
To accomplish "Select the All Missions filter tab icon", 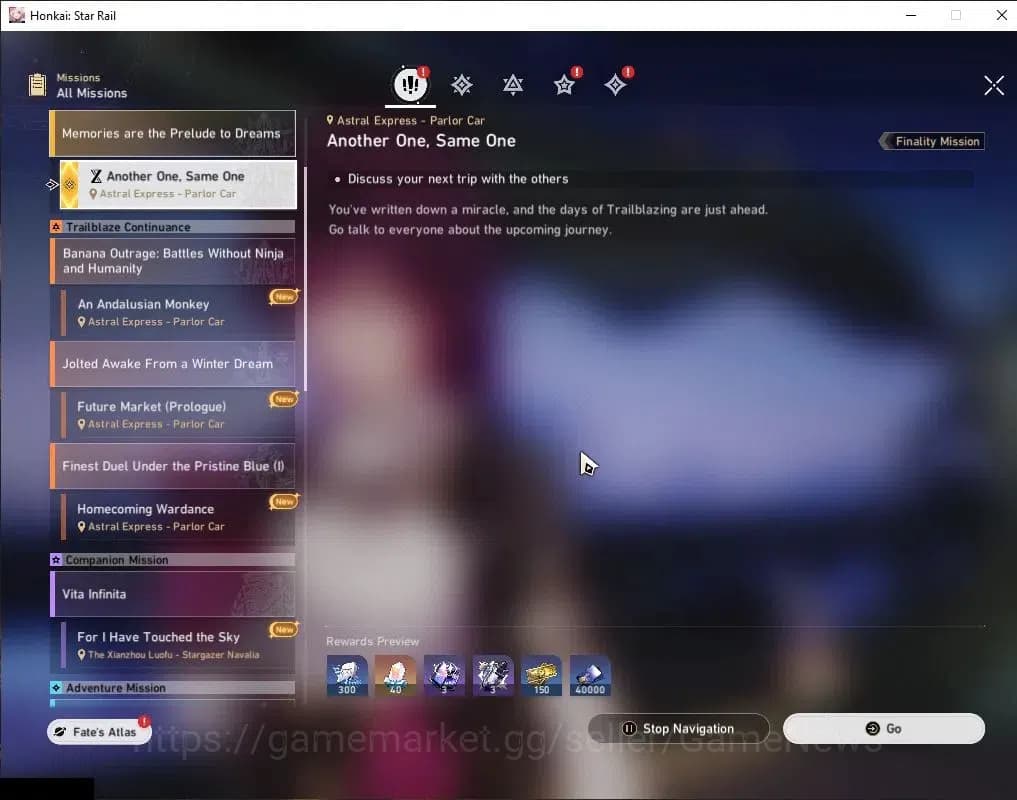I will (411, 84).
